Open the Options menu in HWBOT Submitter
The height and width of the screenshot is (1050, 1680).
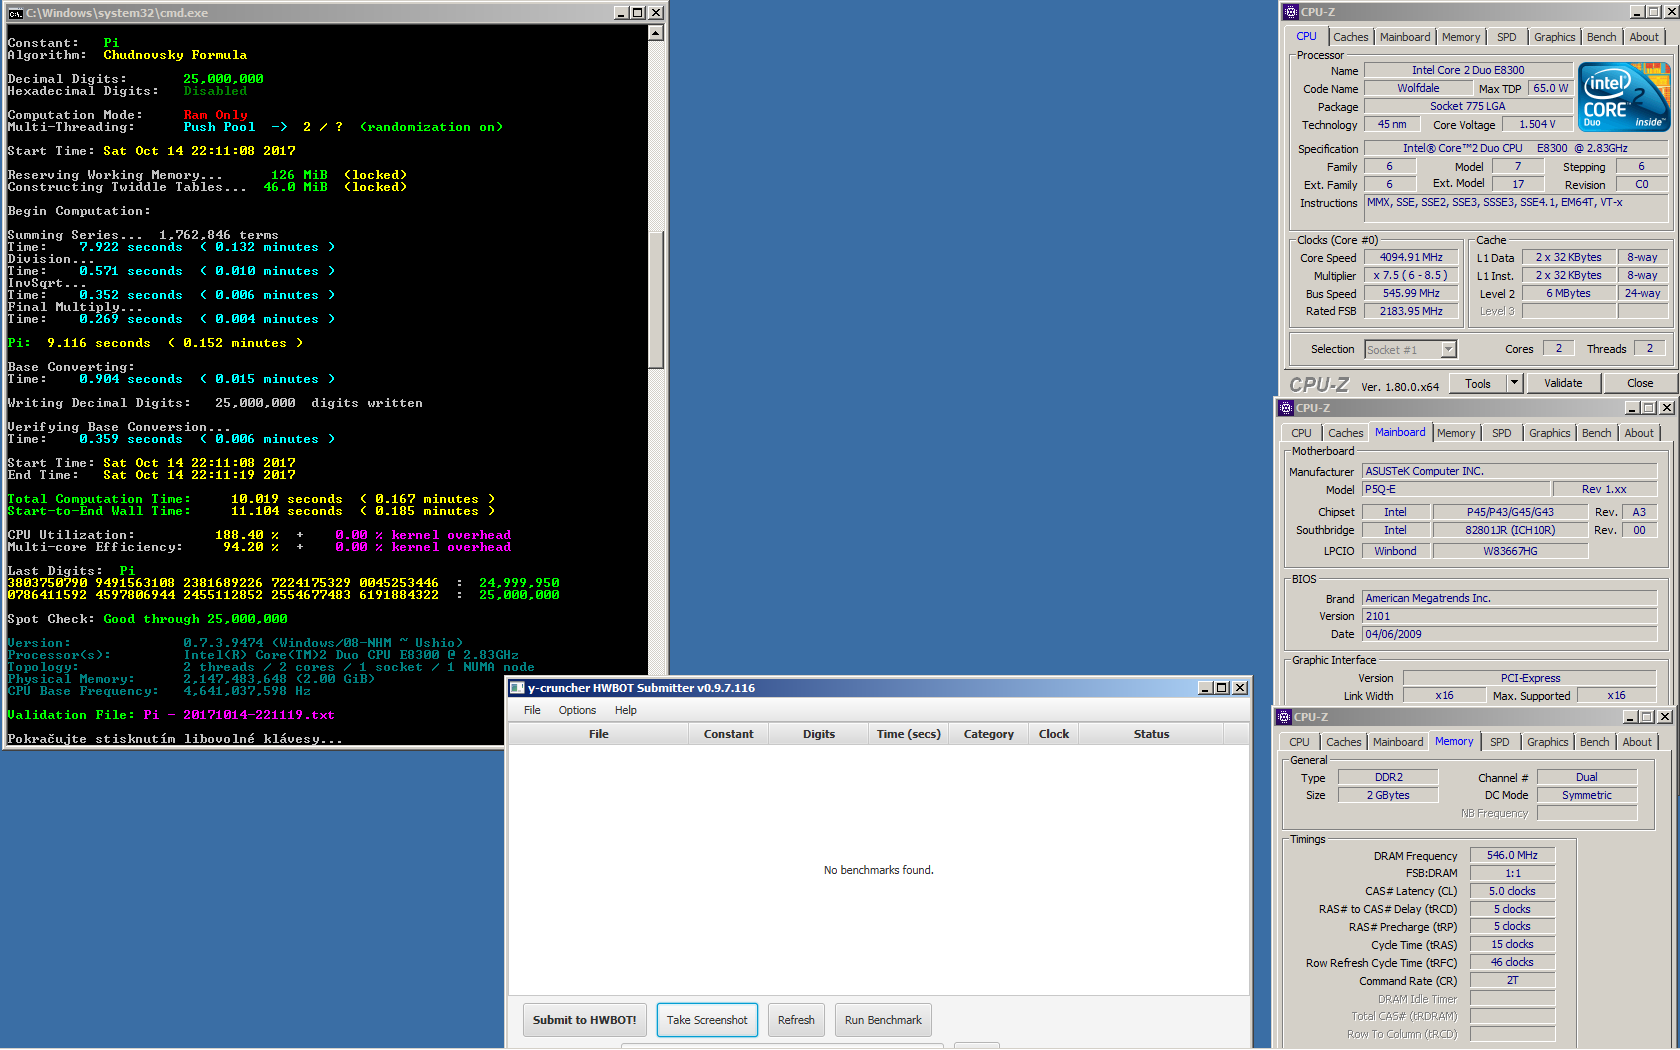[x=577, y=710]
